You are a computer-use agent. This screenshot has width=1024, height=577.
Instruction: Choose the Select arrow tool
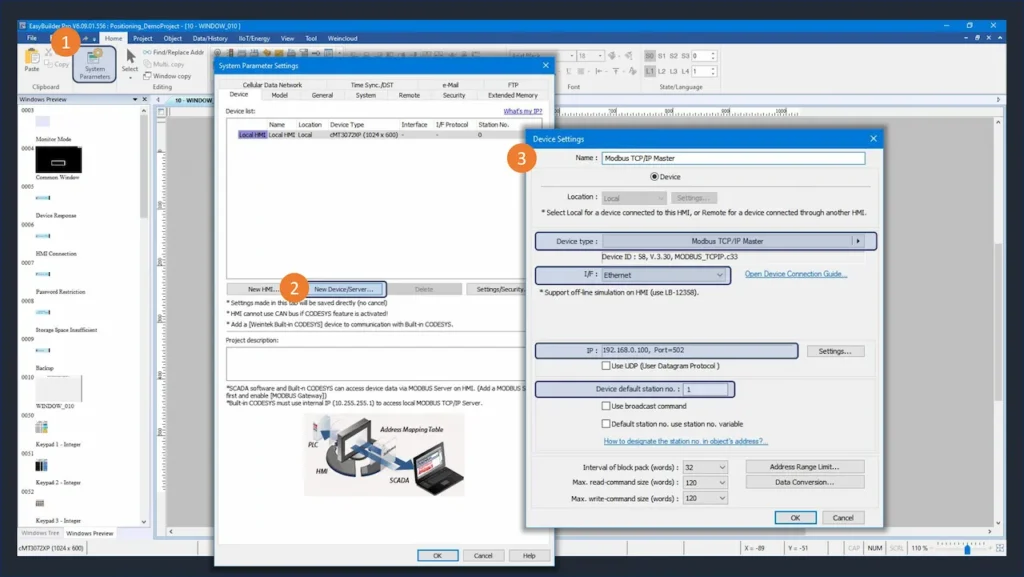[130, 61]
